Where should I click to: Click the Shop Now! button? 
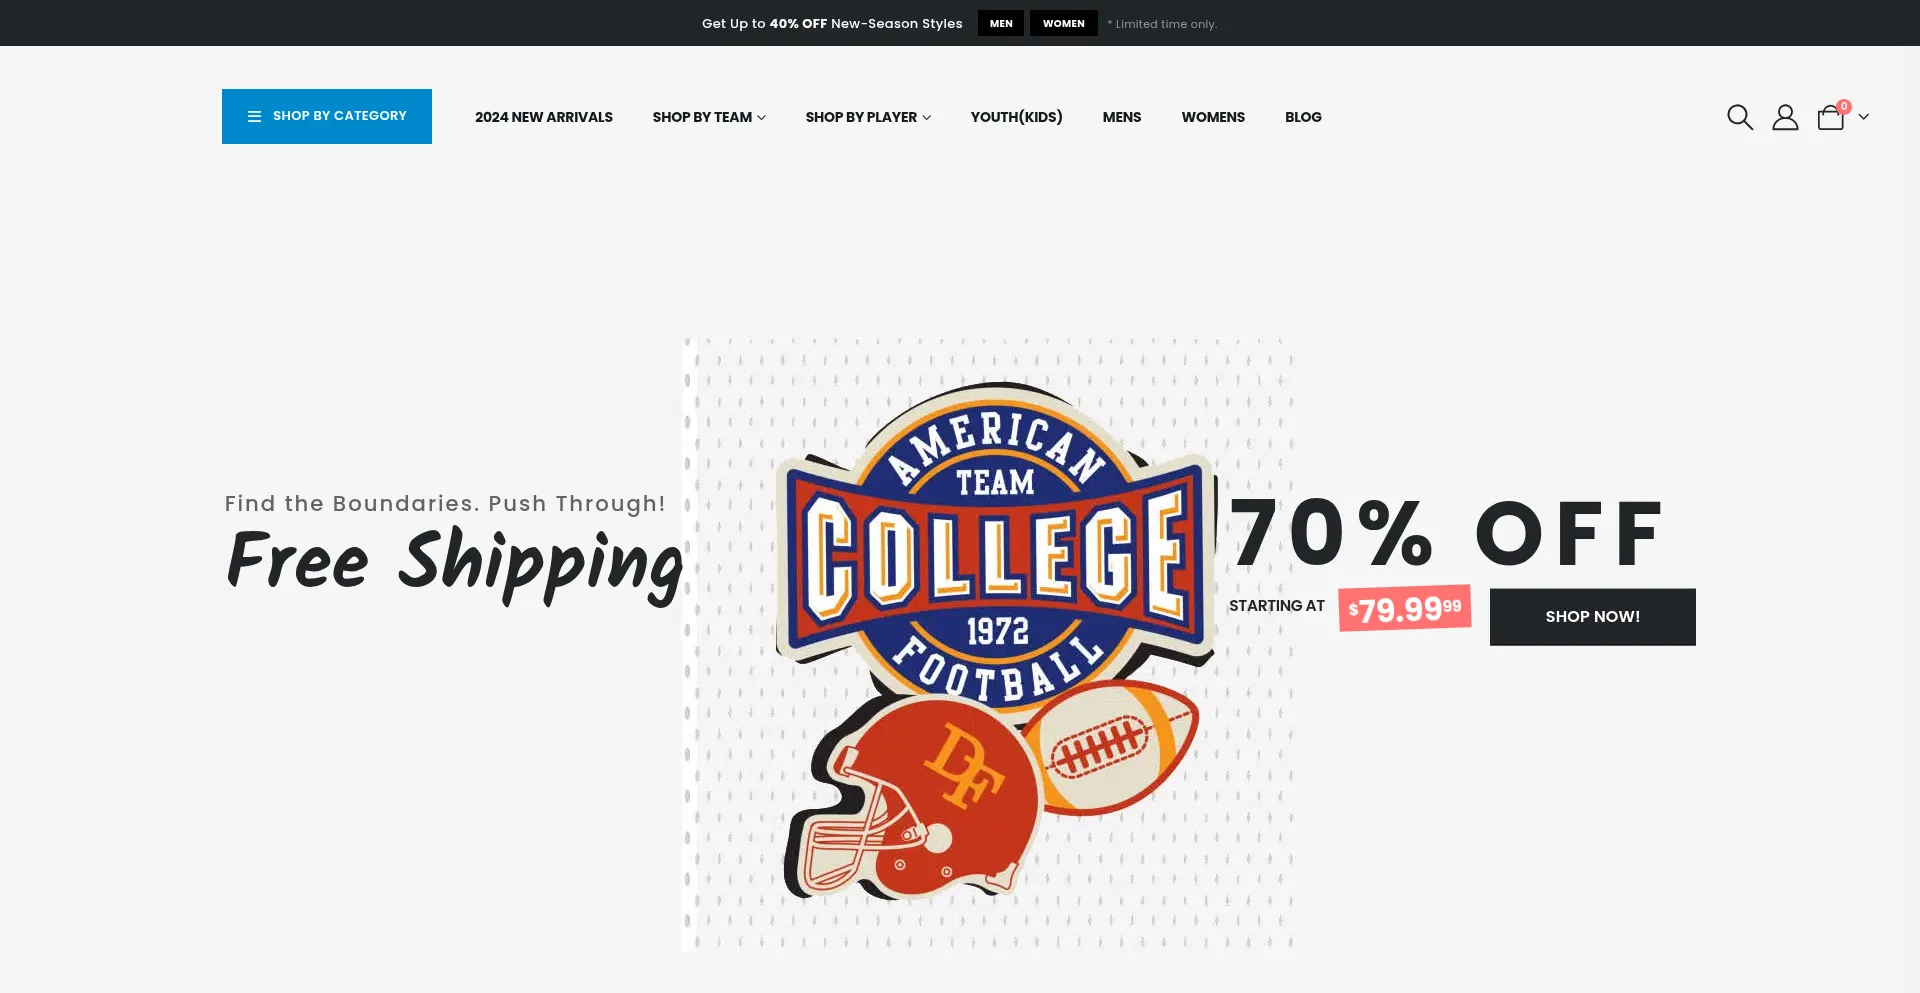tap(1593, 617)
